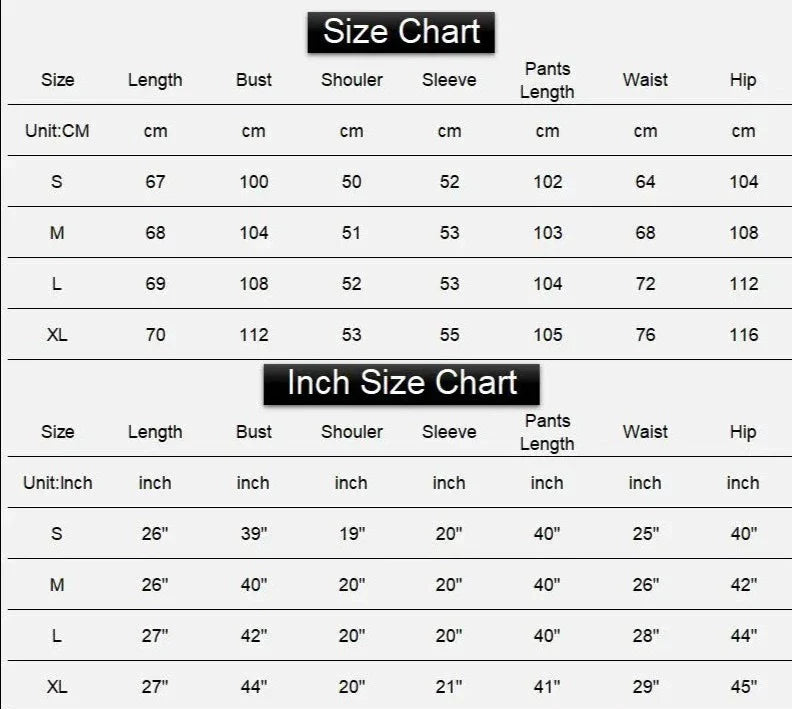
Task: Click the Size Chart title banner
Action: point(401,32)
